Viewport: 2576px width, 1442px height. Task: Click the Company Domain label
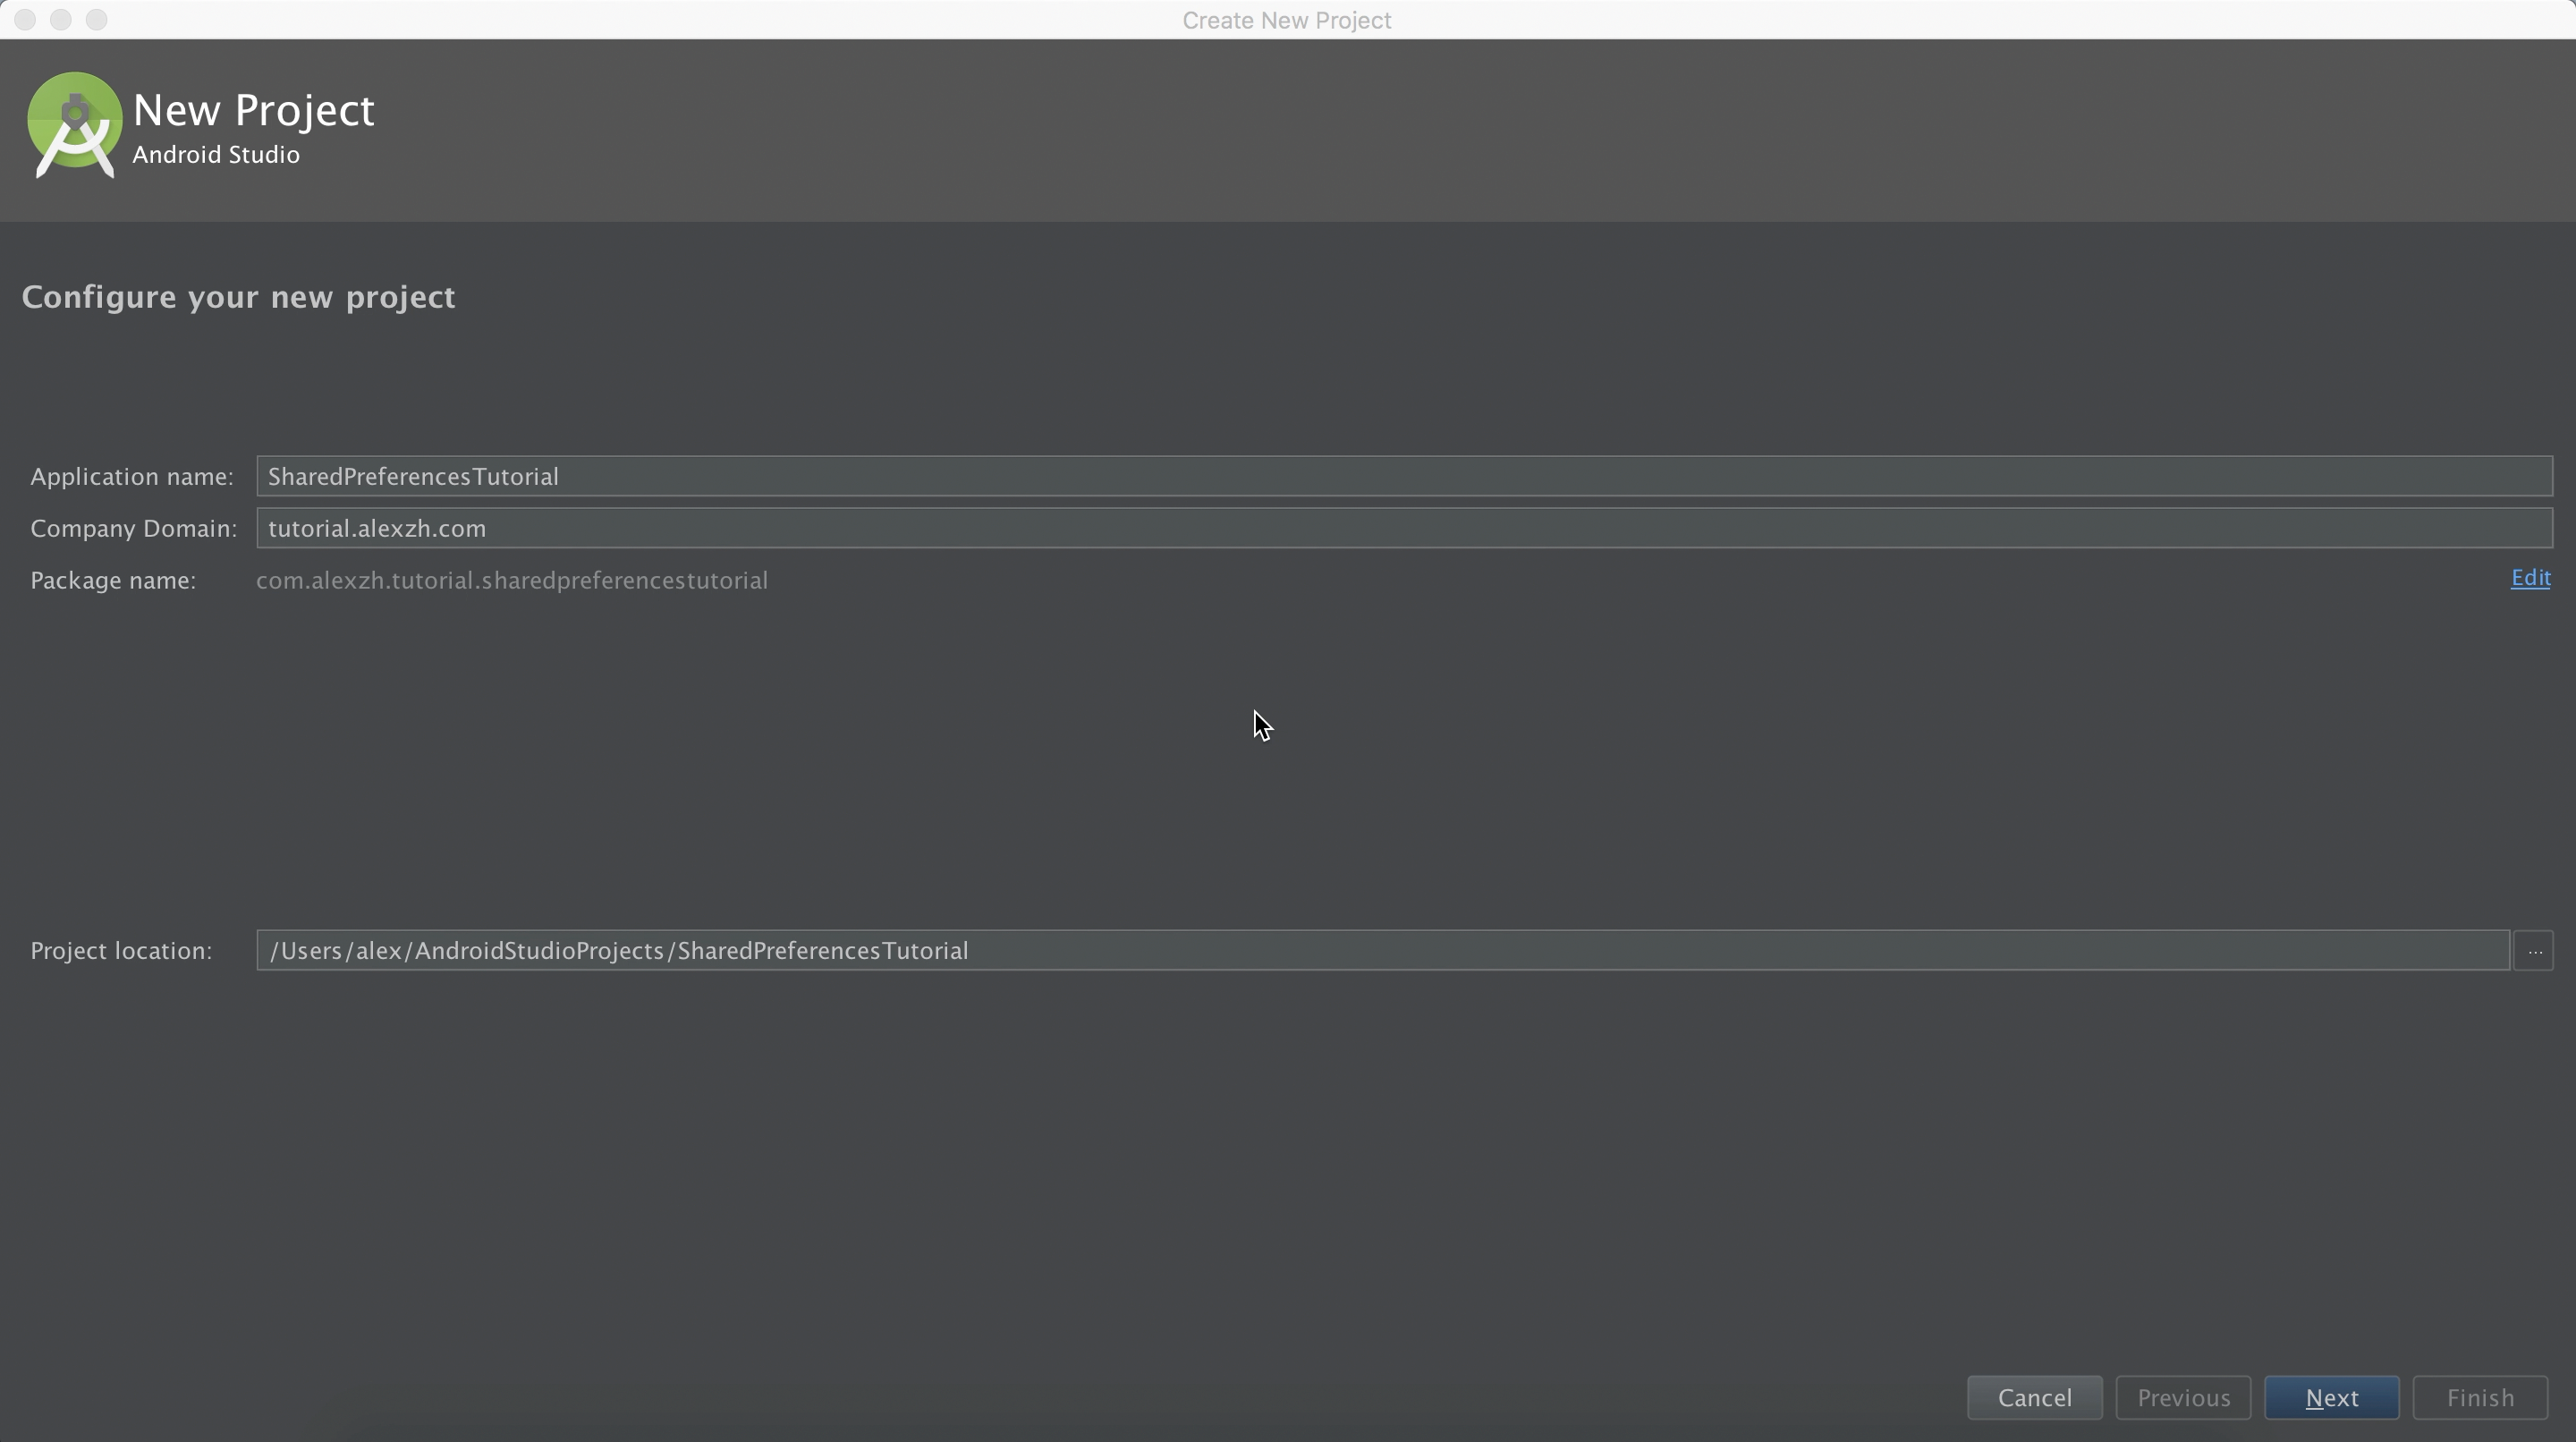133,529
